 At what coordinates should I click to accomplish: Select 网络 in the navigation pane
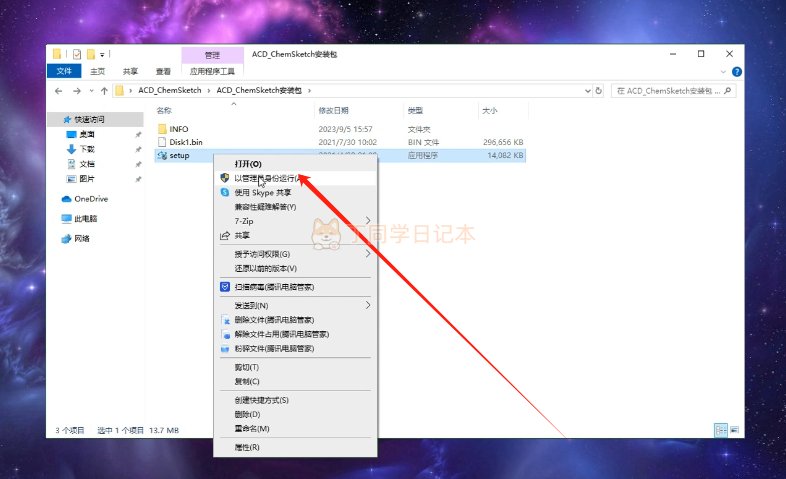point(82,238)
